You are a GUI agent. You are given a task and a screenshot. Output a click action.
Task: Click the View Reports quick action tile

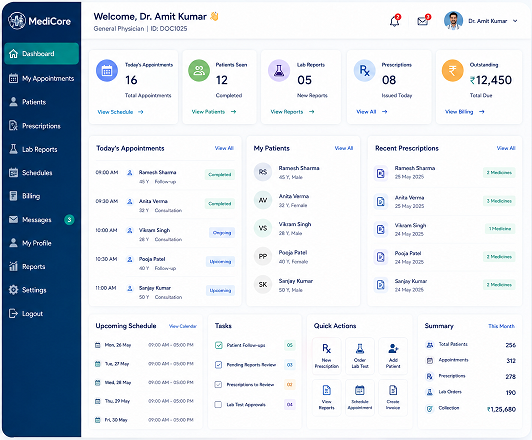click(327, 398)
